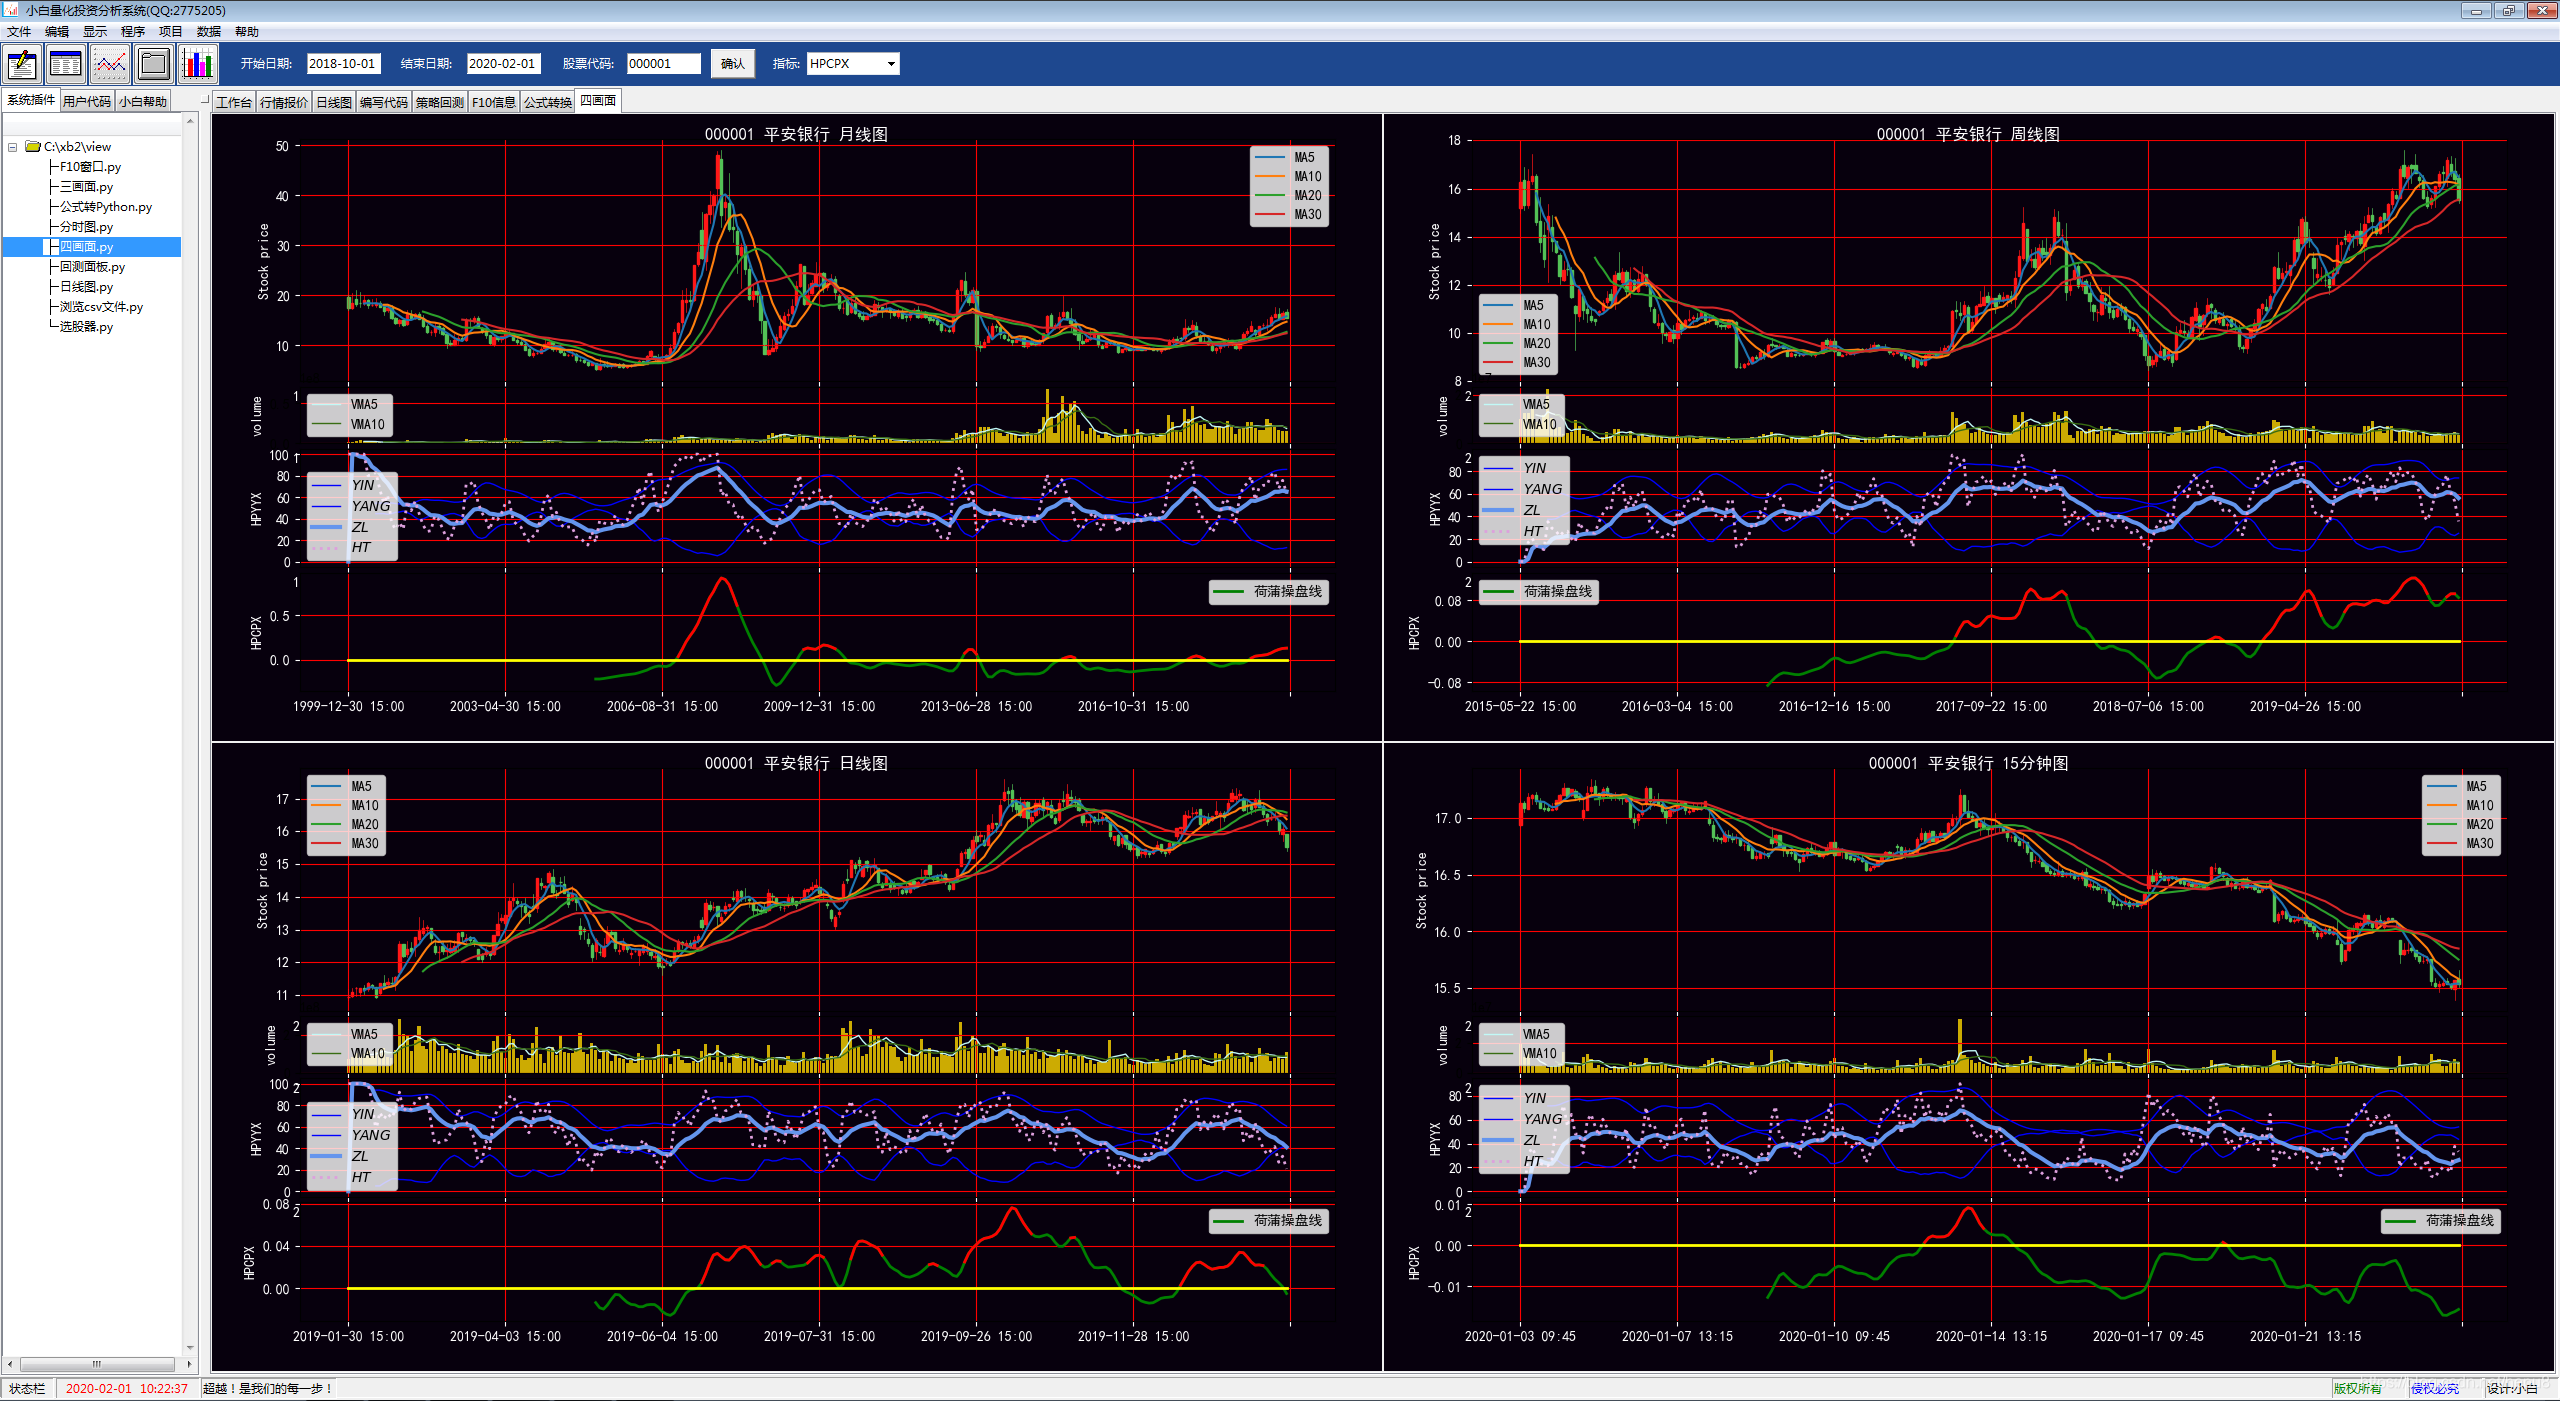Image resolution: width=2560 pixels, height=1401 pixels.
Task: Click the small square button left of 工作台 tab
Action: click(x=205, y=100)
